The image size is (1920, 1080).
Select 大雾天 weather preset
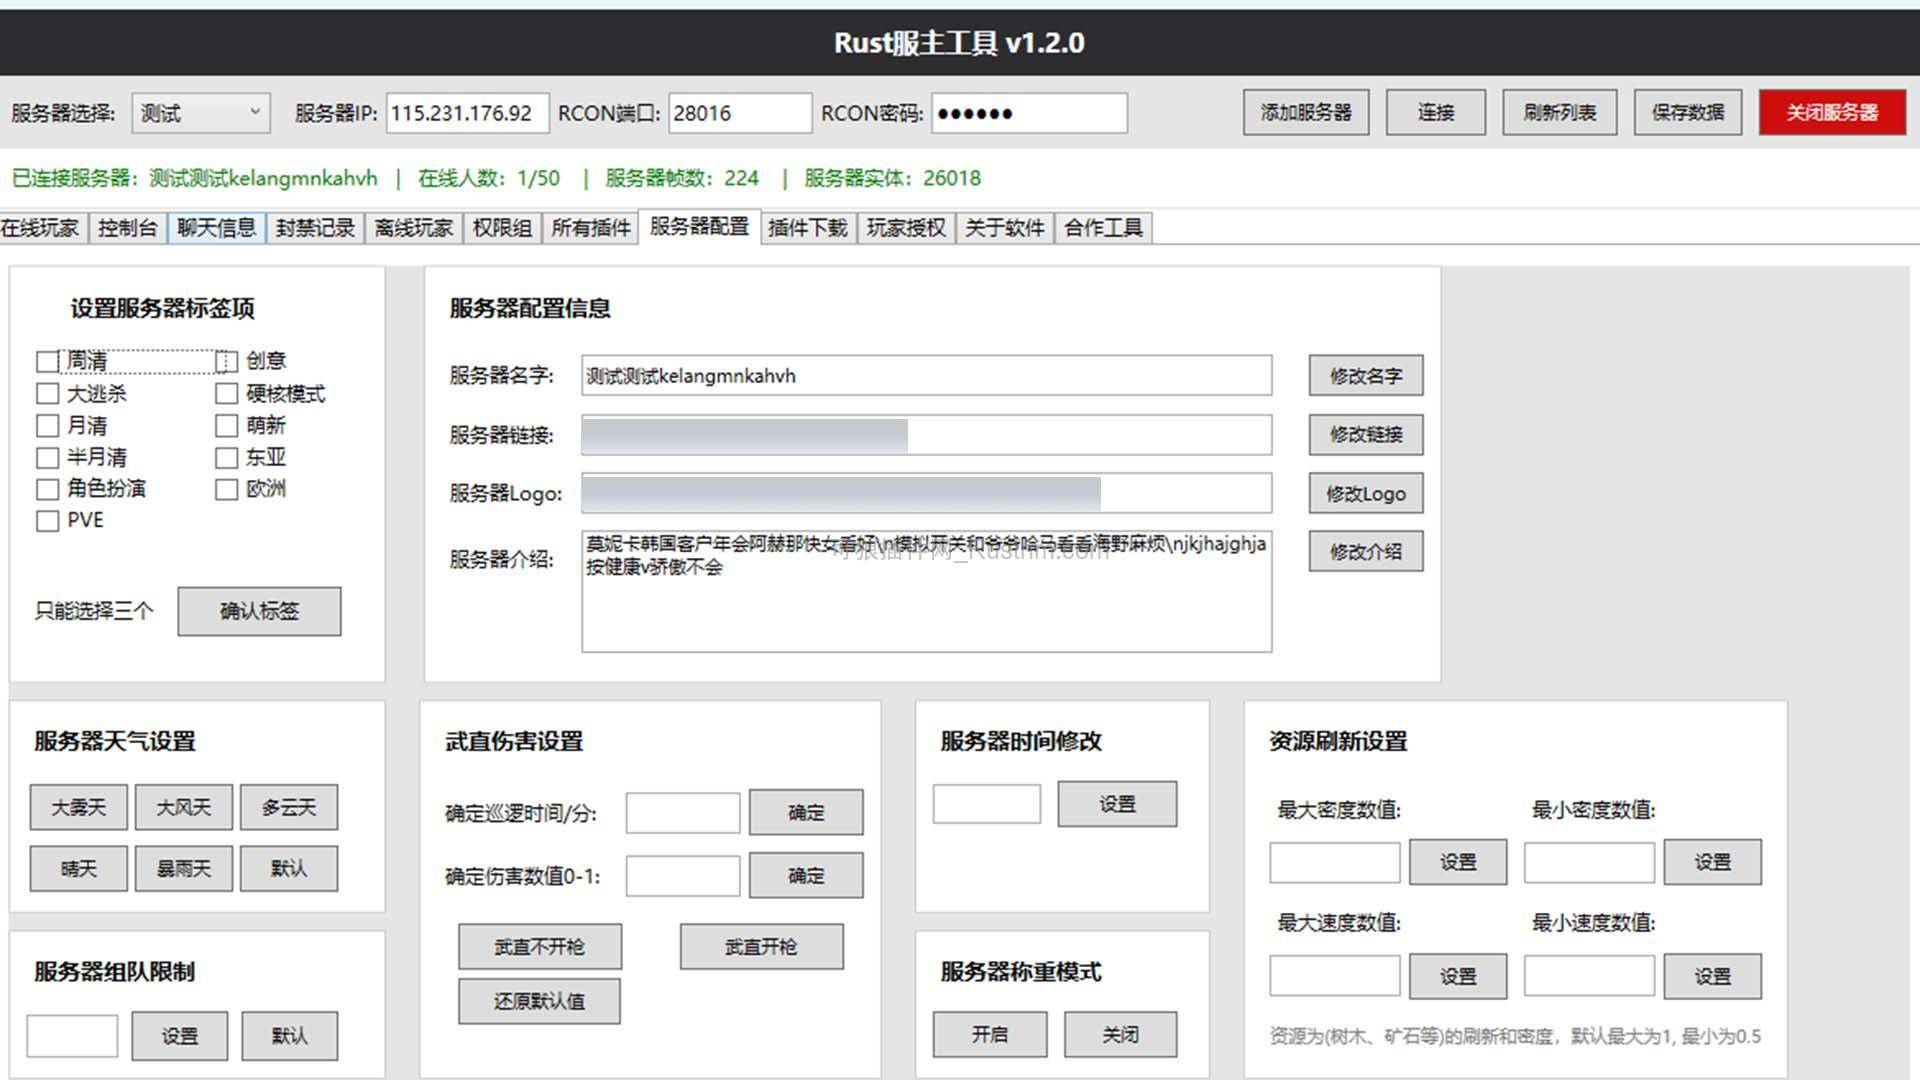point(77,807)
